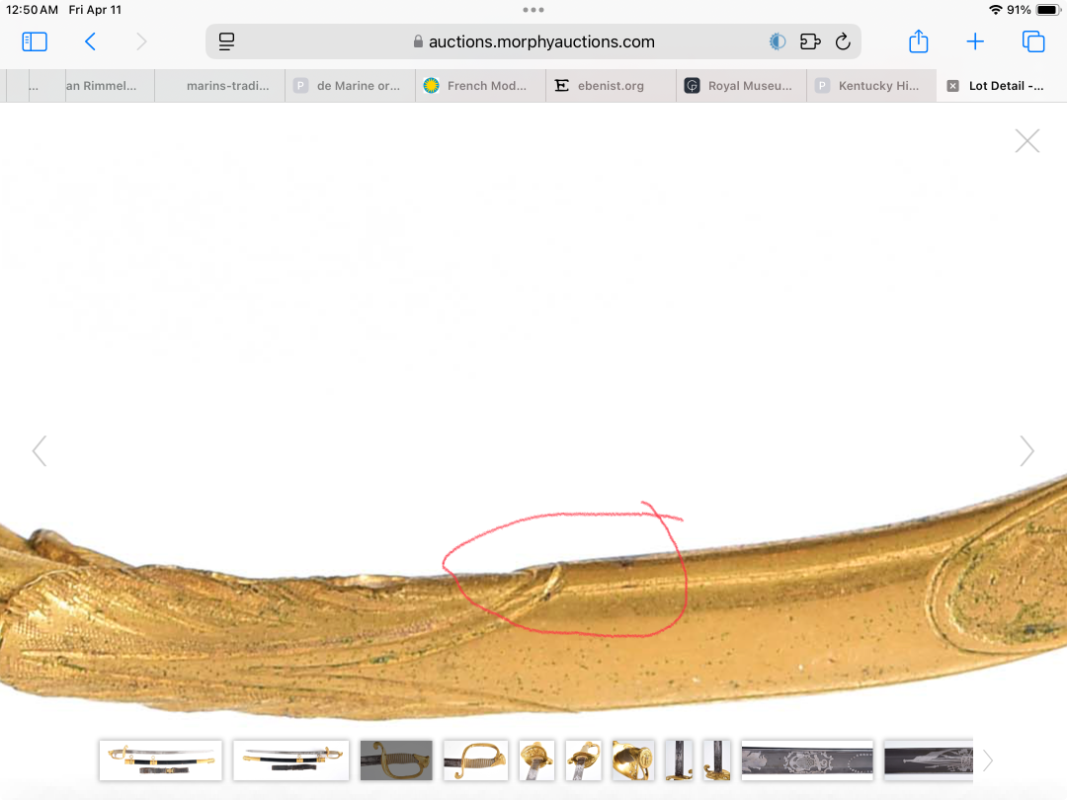Open a new tab with plus icon
1067x800 pixels.
pos(975,41)
